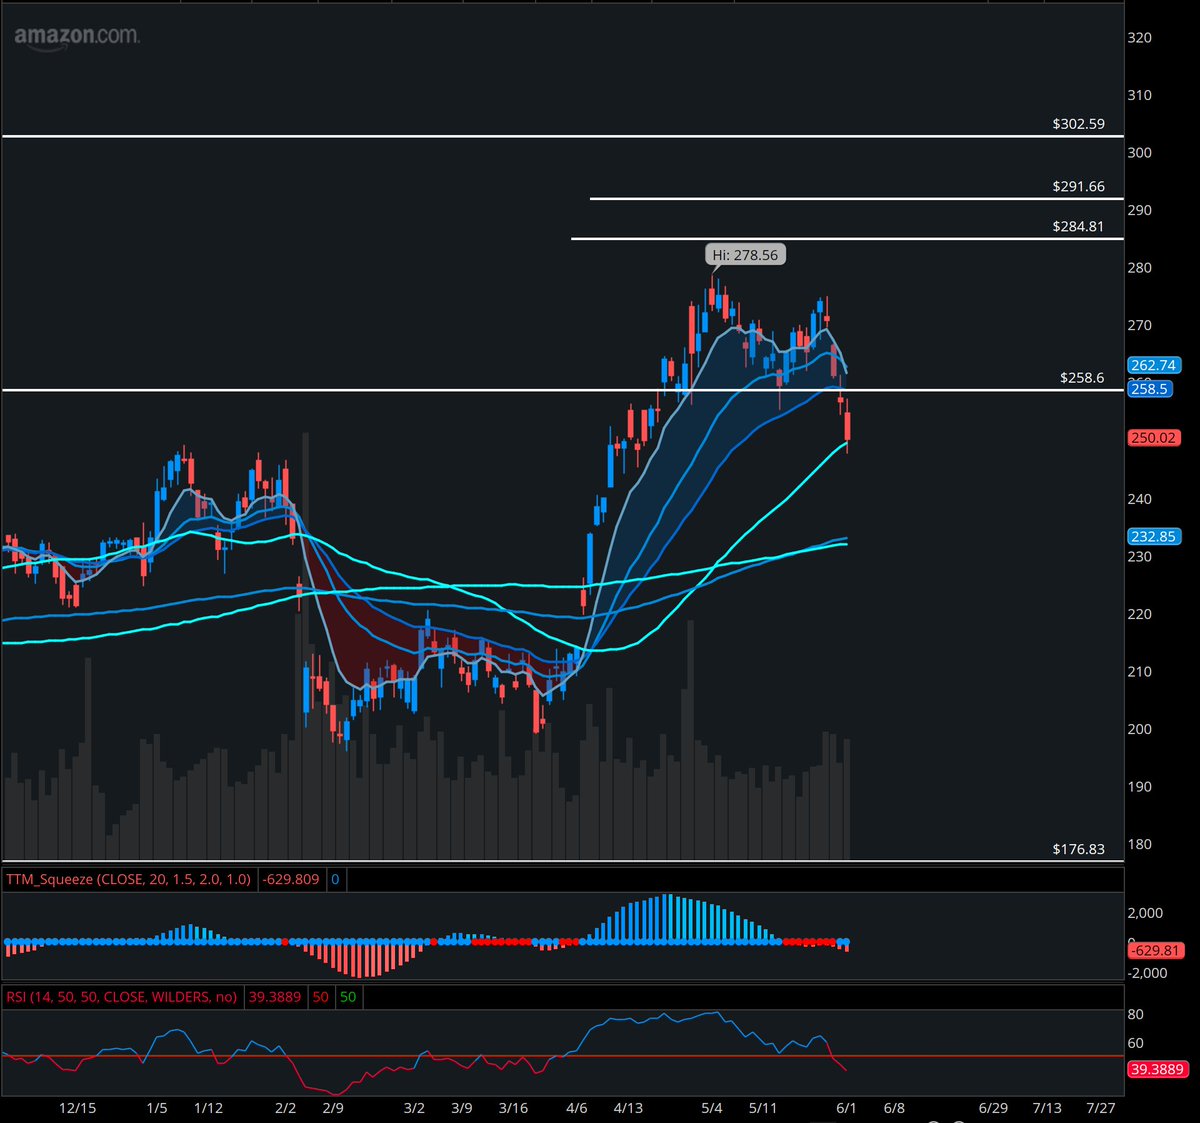Click the 1/5 date on time axis
This screenshot has height=1123, width=1200.
pos(157,1108)
